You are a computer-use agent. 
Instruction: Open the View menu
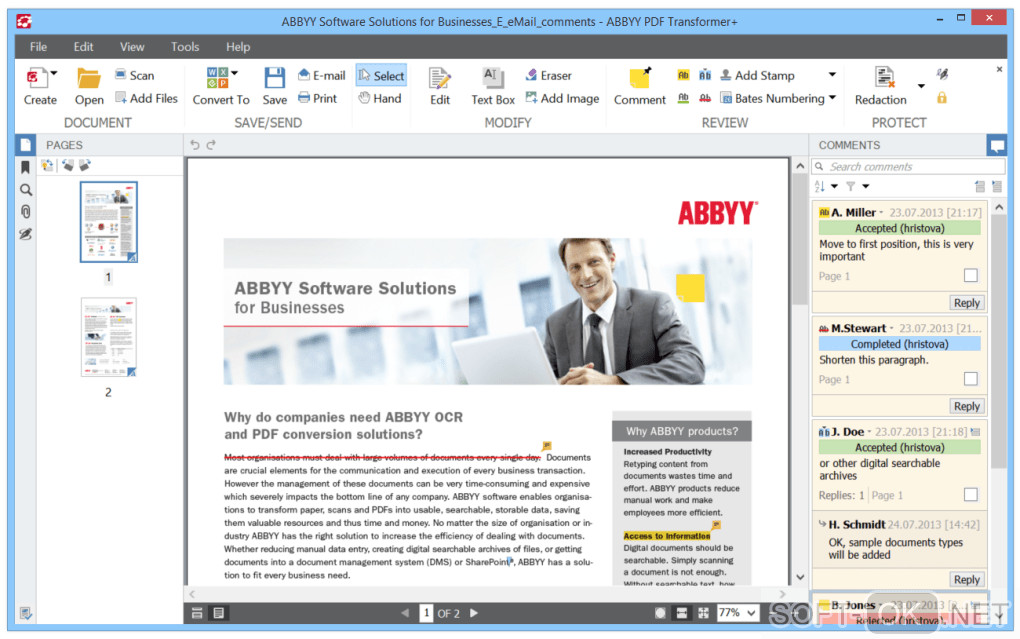[x=132, y=47]
